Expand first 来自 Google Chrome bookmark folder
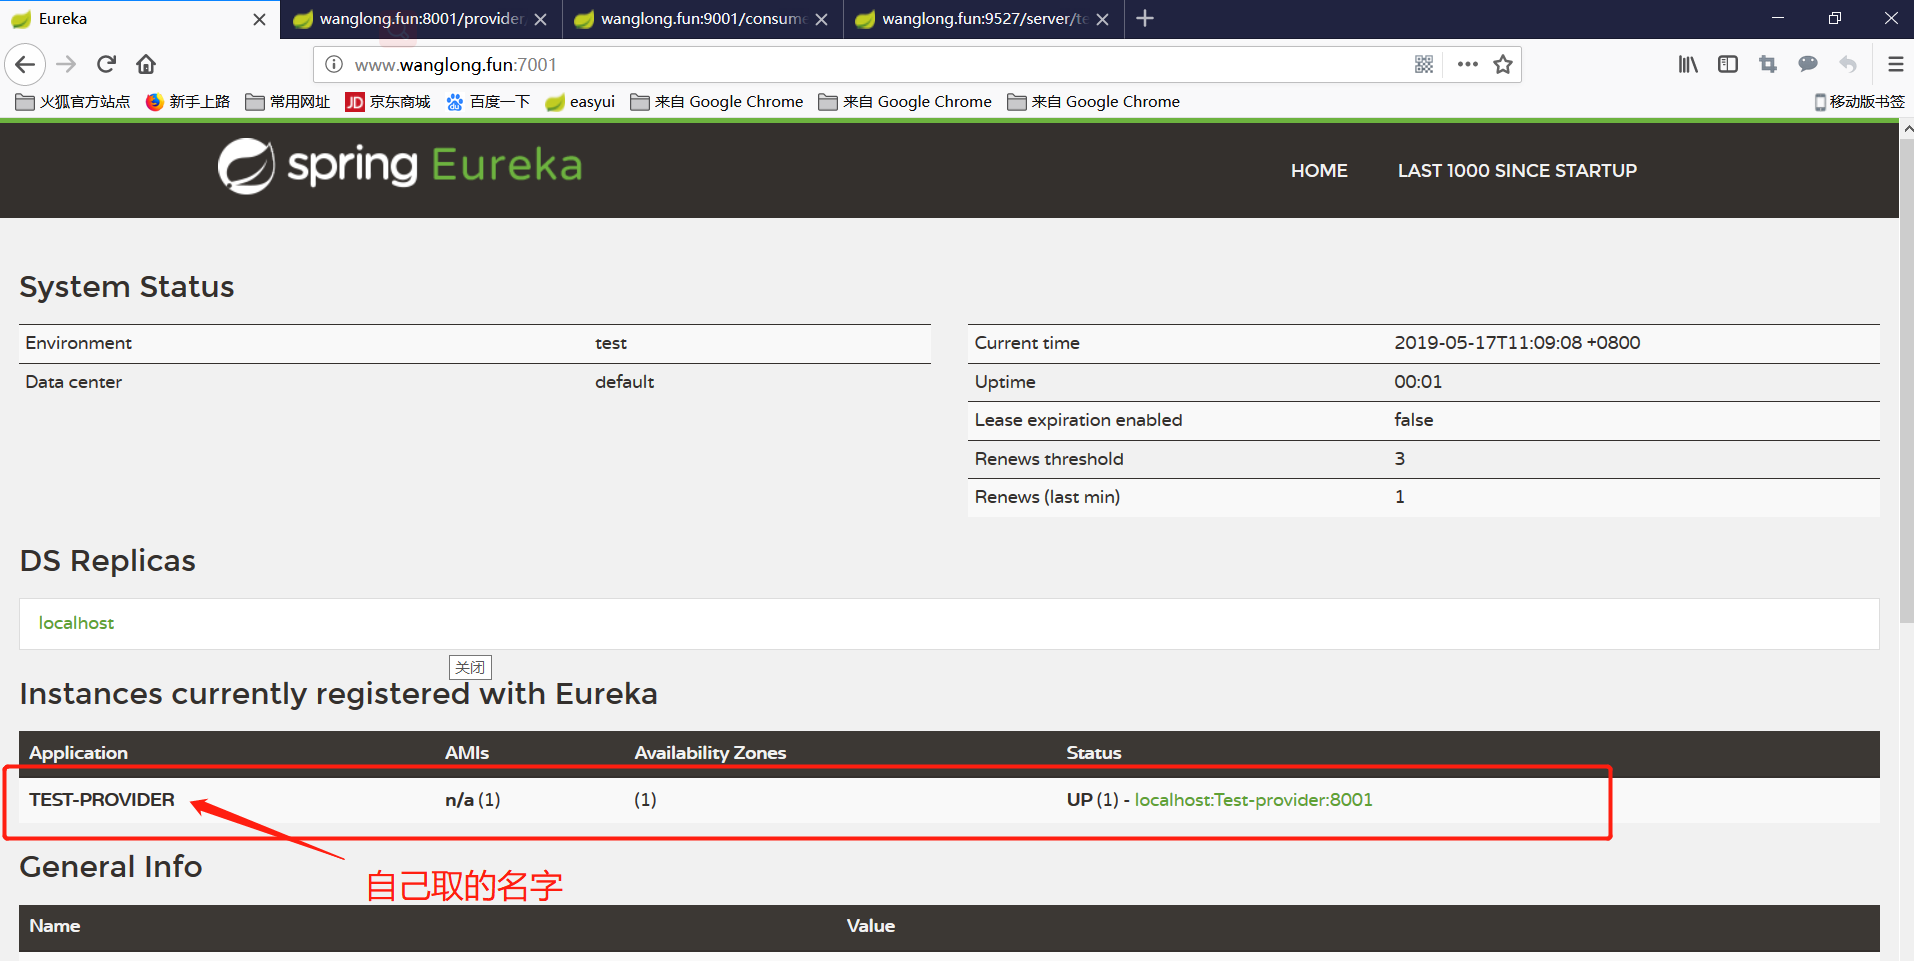Viewport: 1914px width, 961px height. click(717, 102)
